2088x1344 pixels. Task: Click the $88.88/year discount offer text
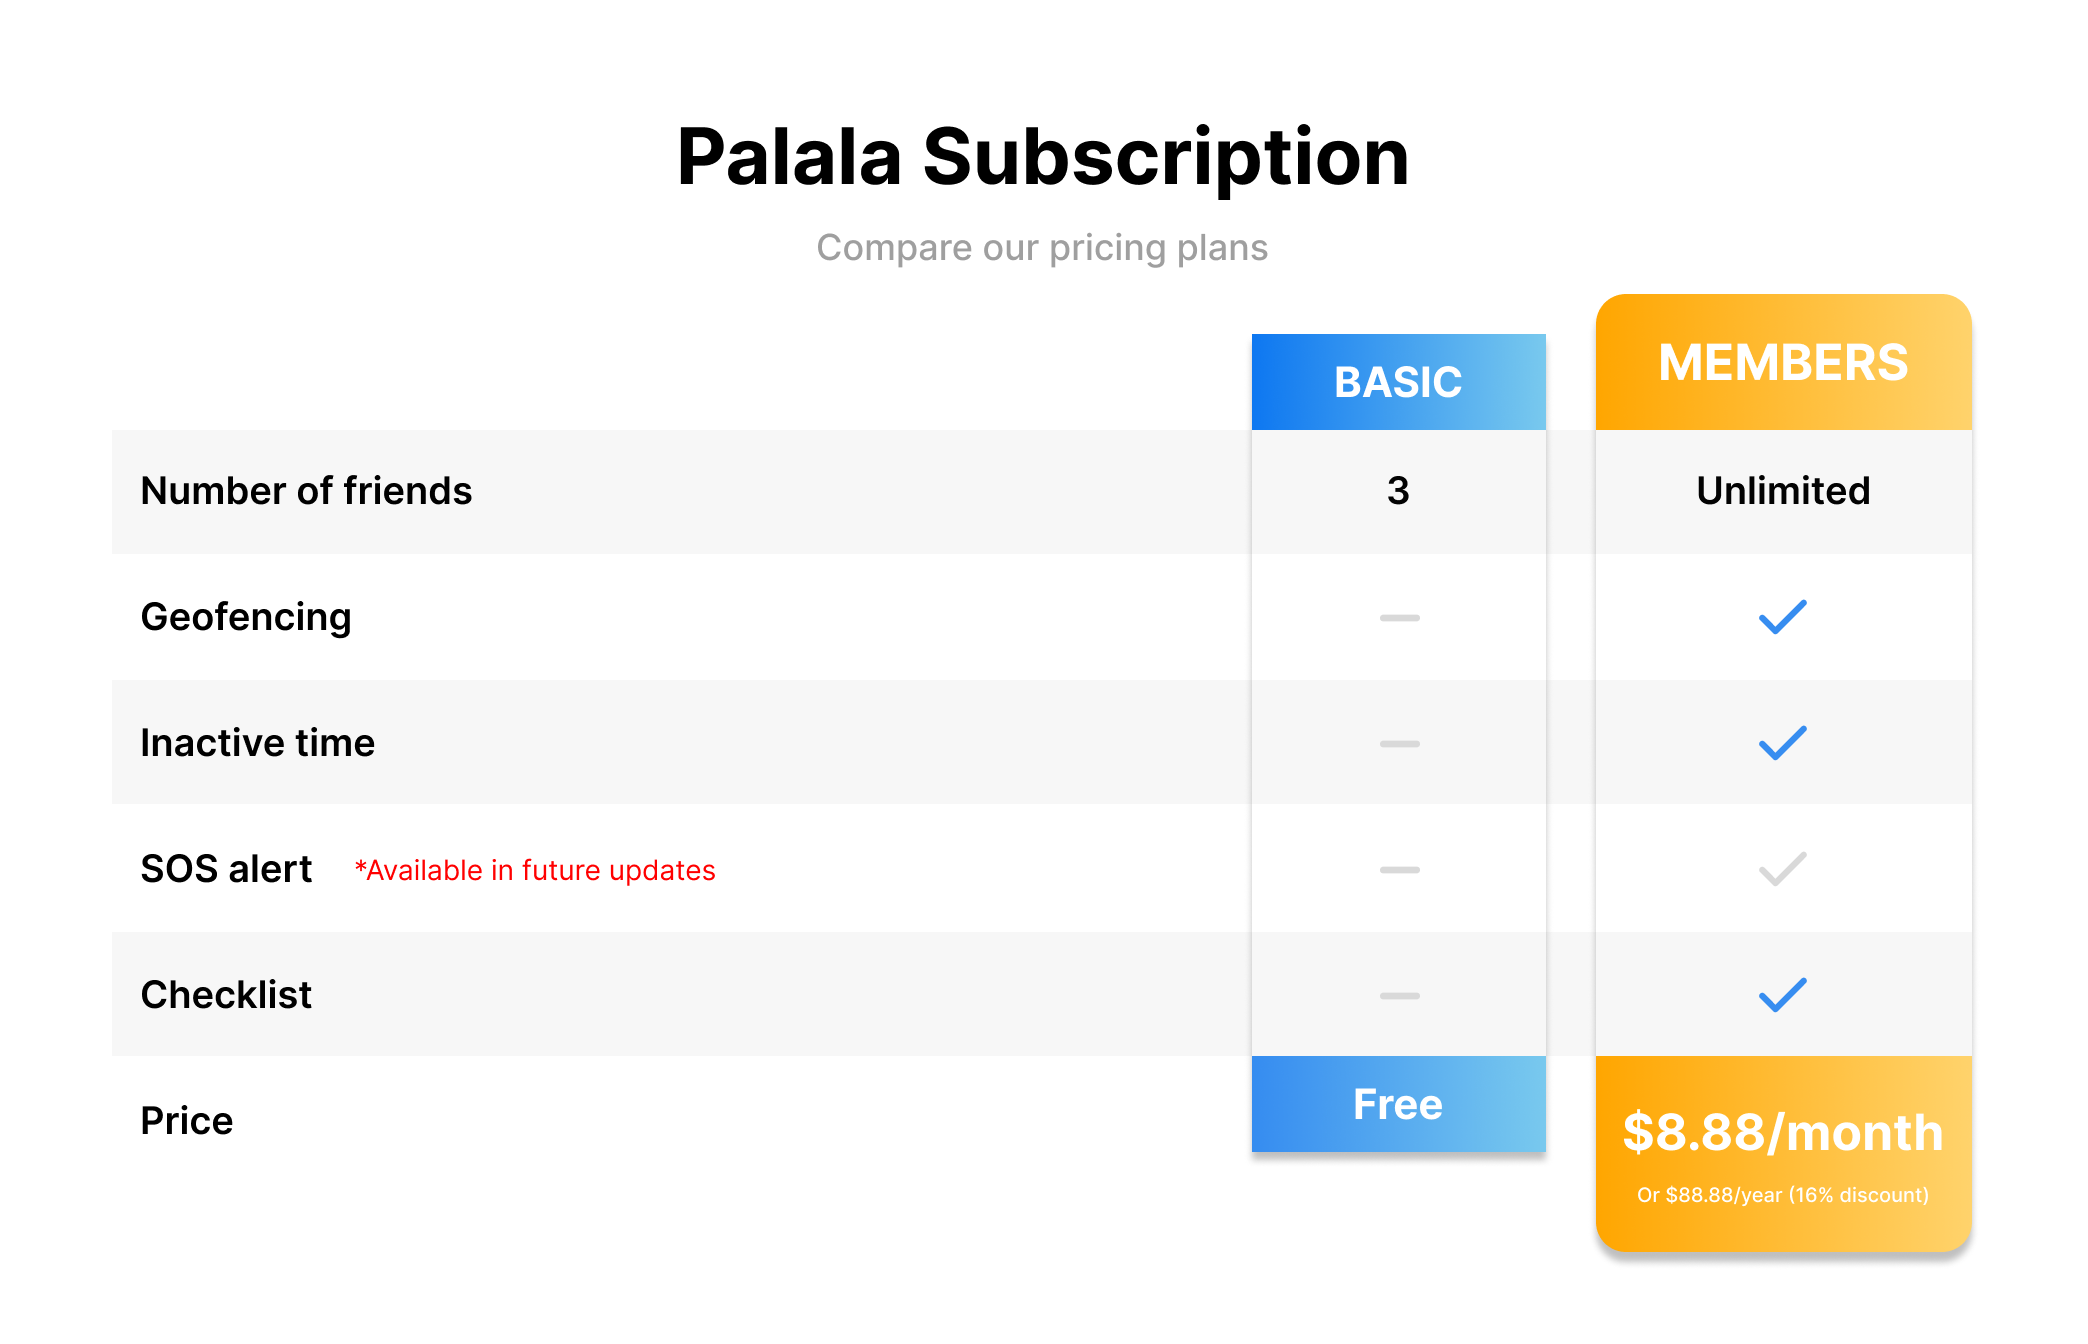point(1782,1195)
